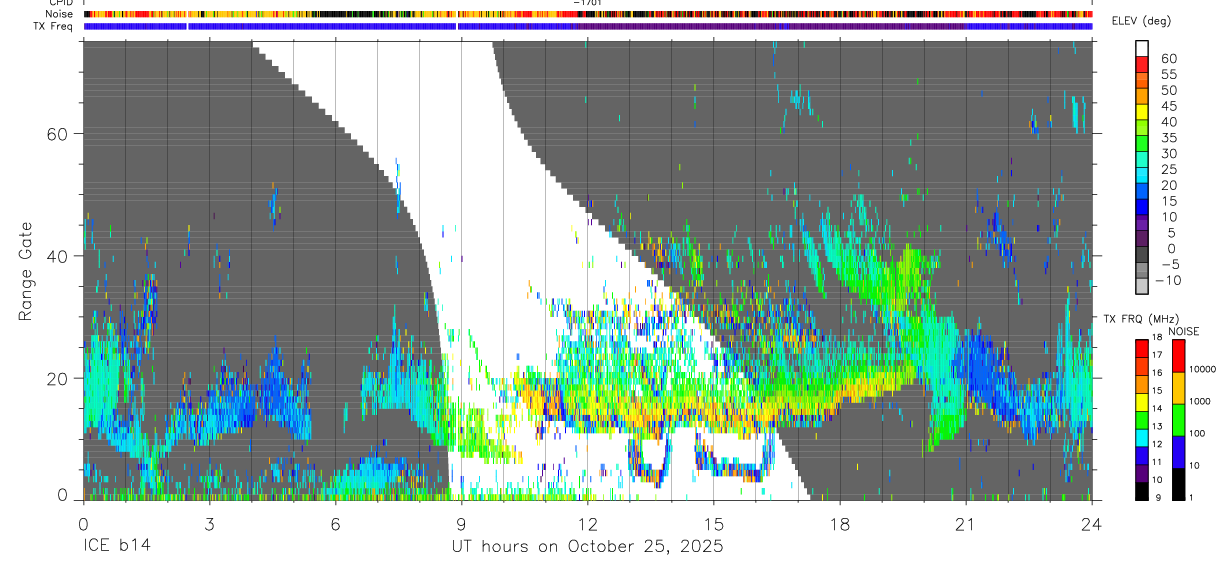
Task: Click the 'UT hours on October 25, 2025' axis title
Action: 585,547
